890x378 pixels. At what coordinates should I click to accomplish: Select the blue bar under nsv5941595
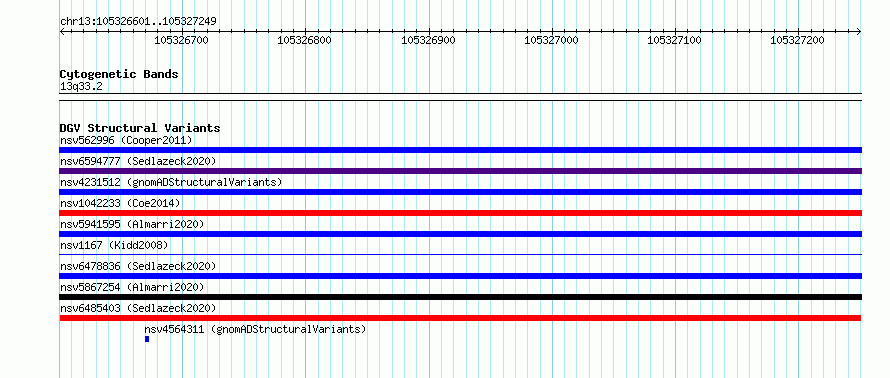coord(460,234)
